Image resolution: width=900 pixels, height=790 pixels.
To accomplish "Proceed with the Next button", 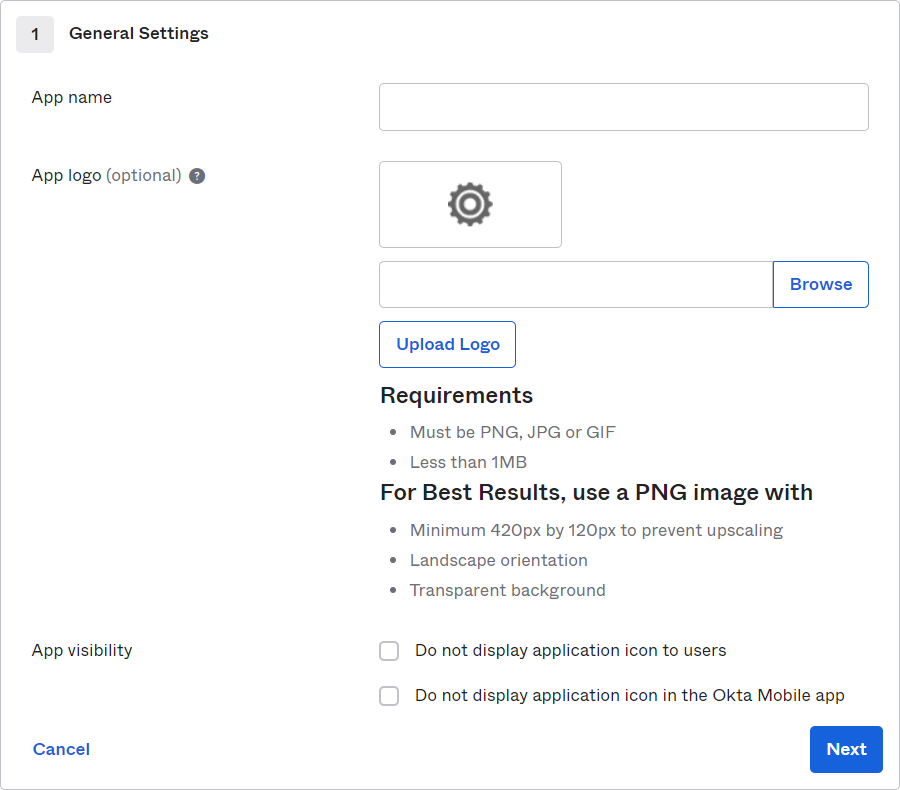I will [846, 749].
